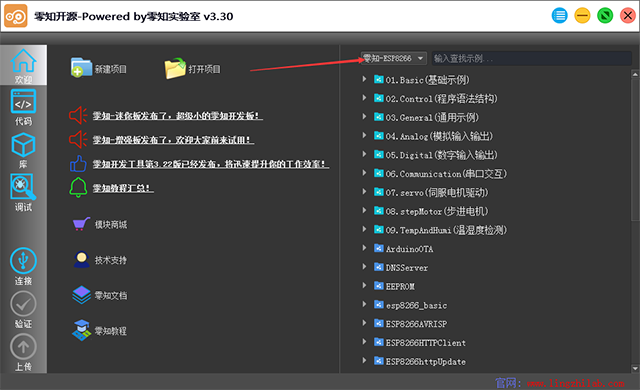Expand the 09.TempAndHumi tree node
The width and height of the screenshot is (640, 390).
click(x=364, y=229)
